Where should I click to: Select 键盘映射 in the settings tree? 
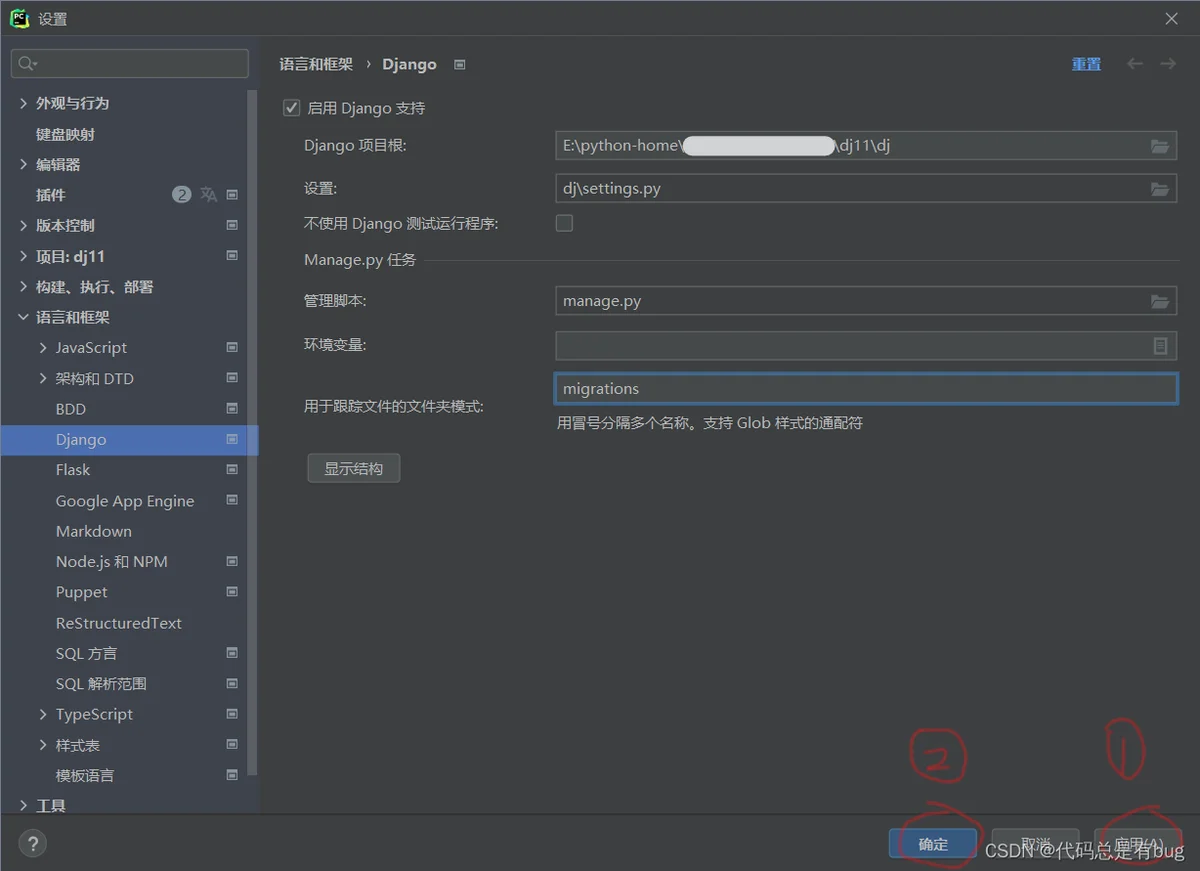66,134
